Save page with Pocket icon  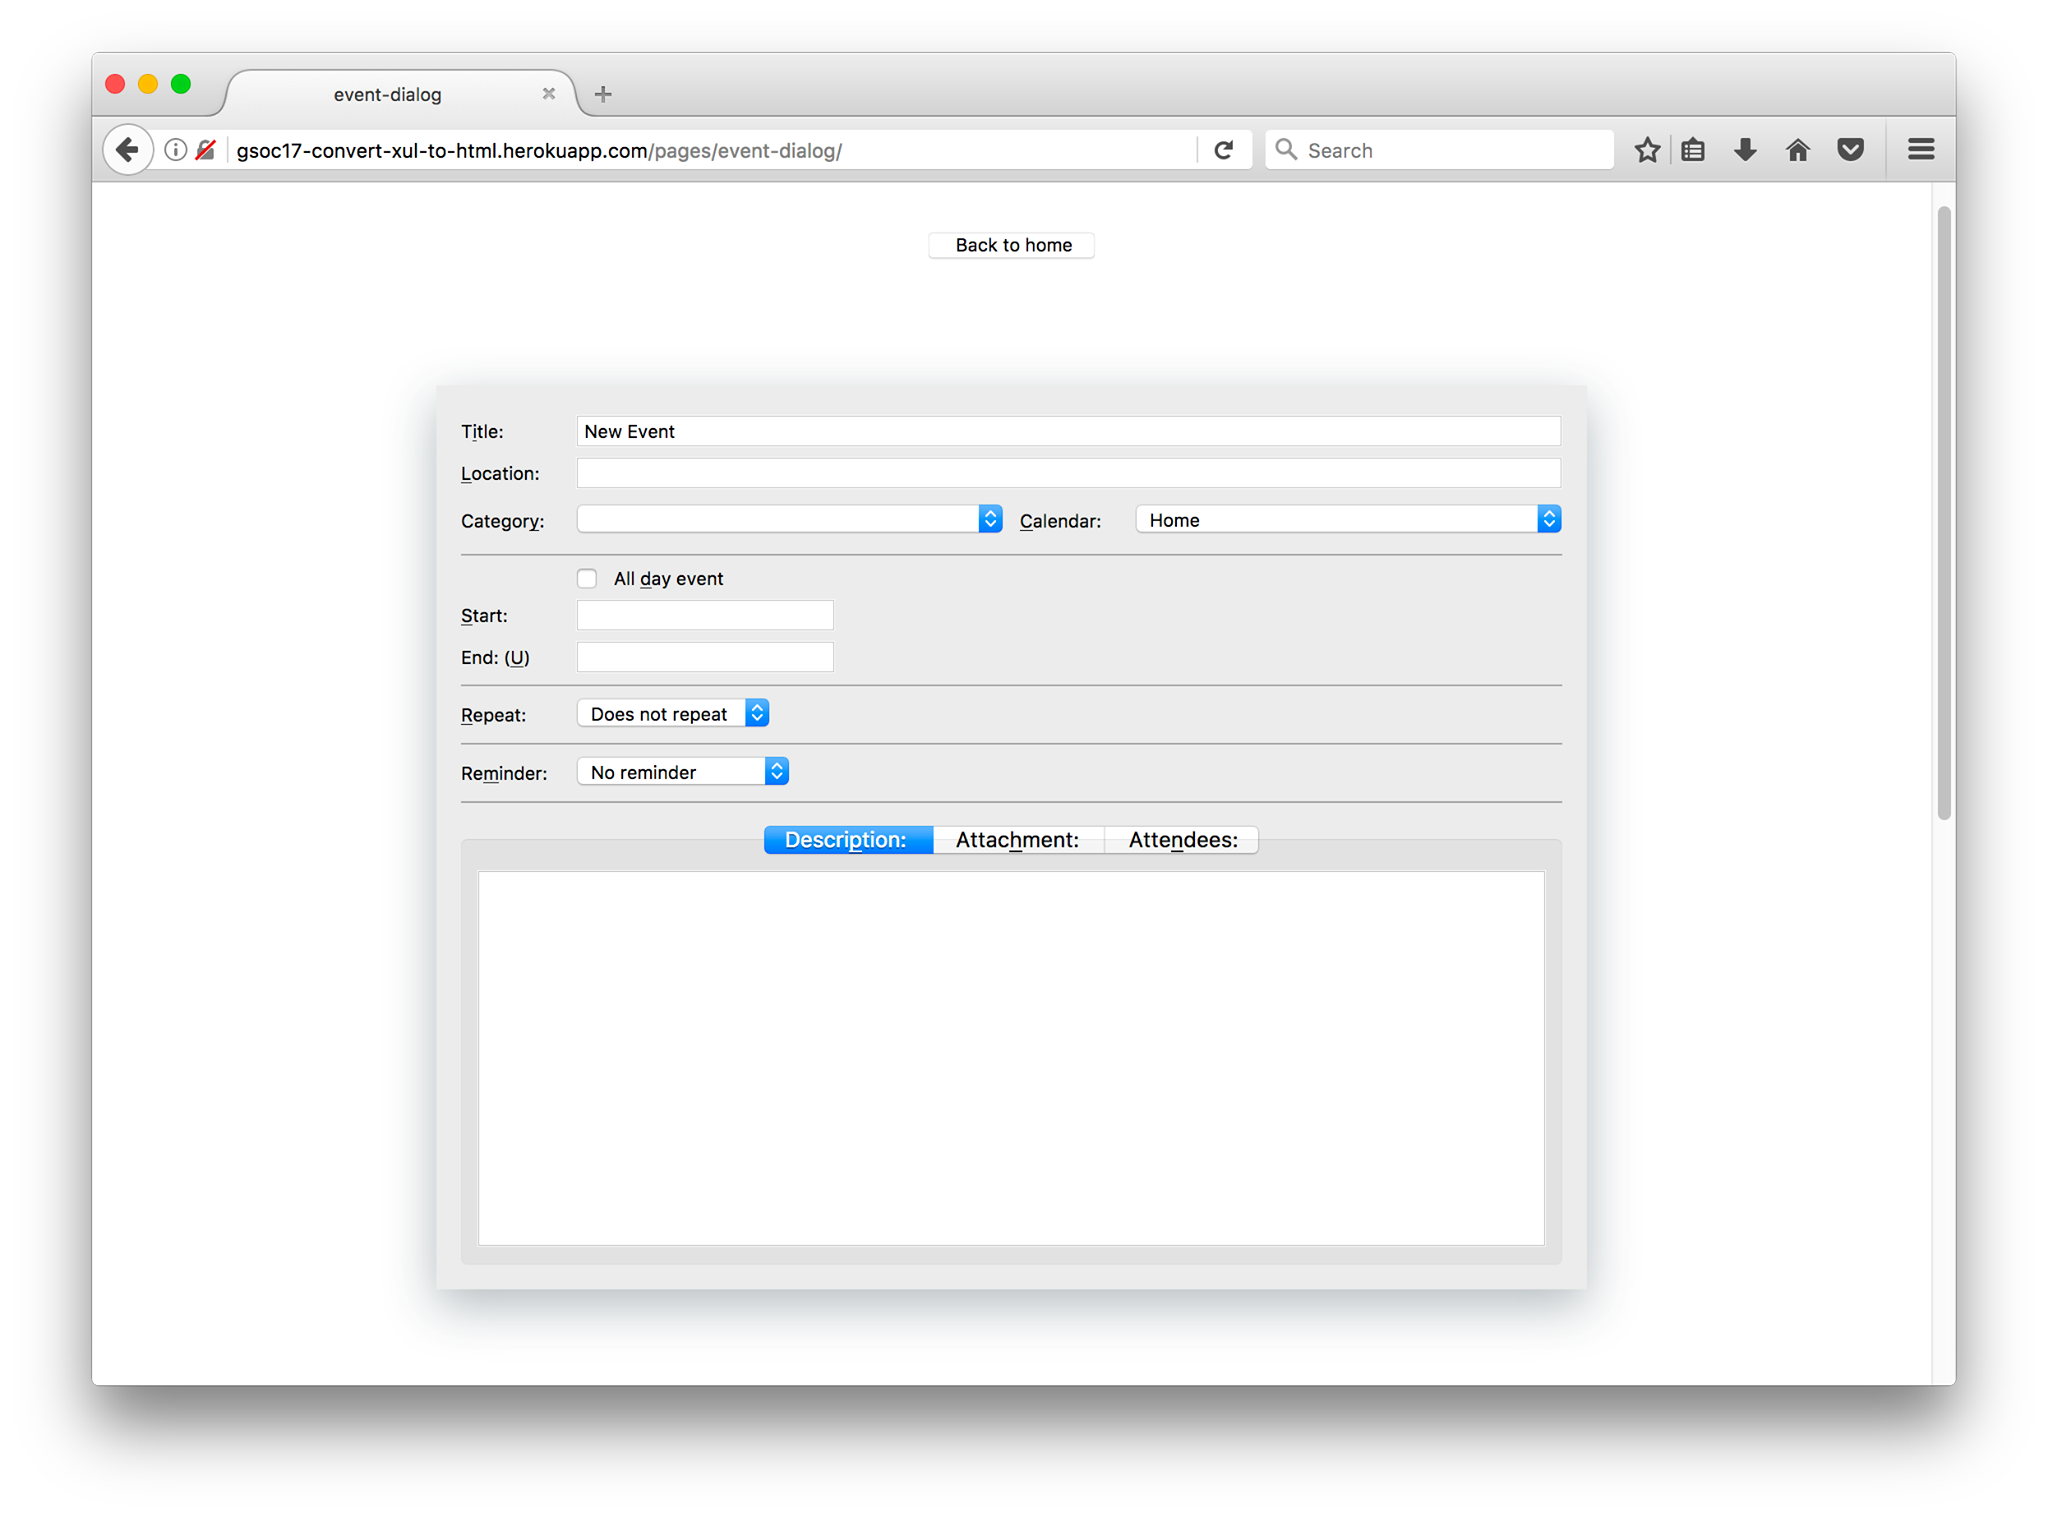tap(1850, 150)
